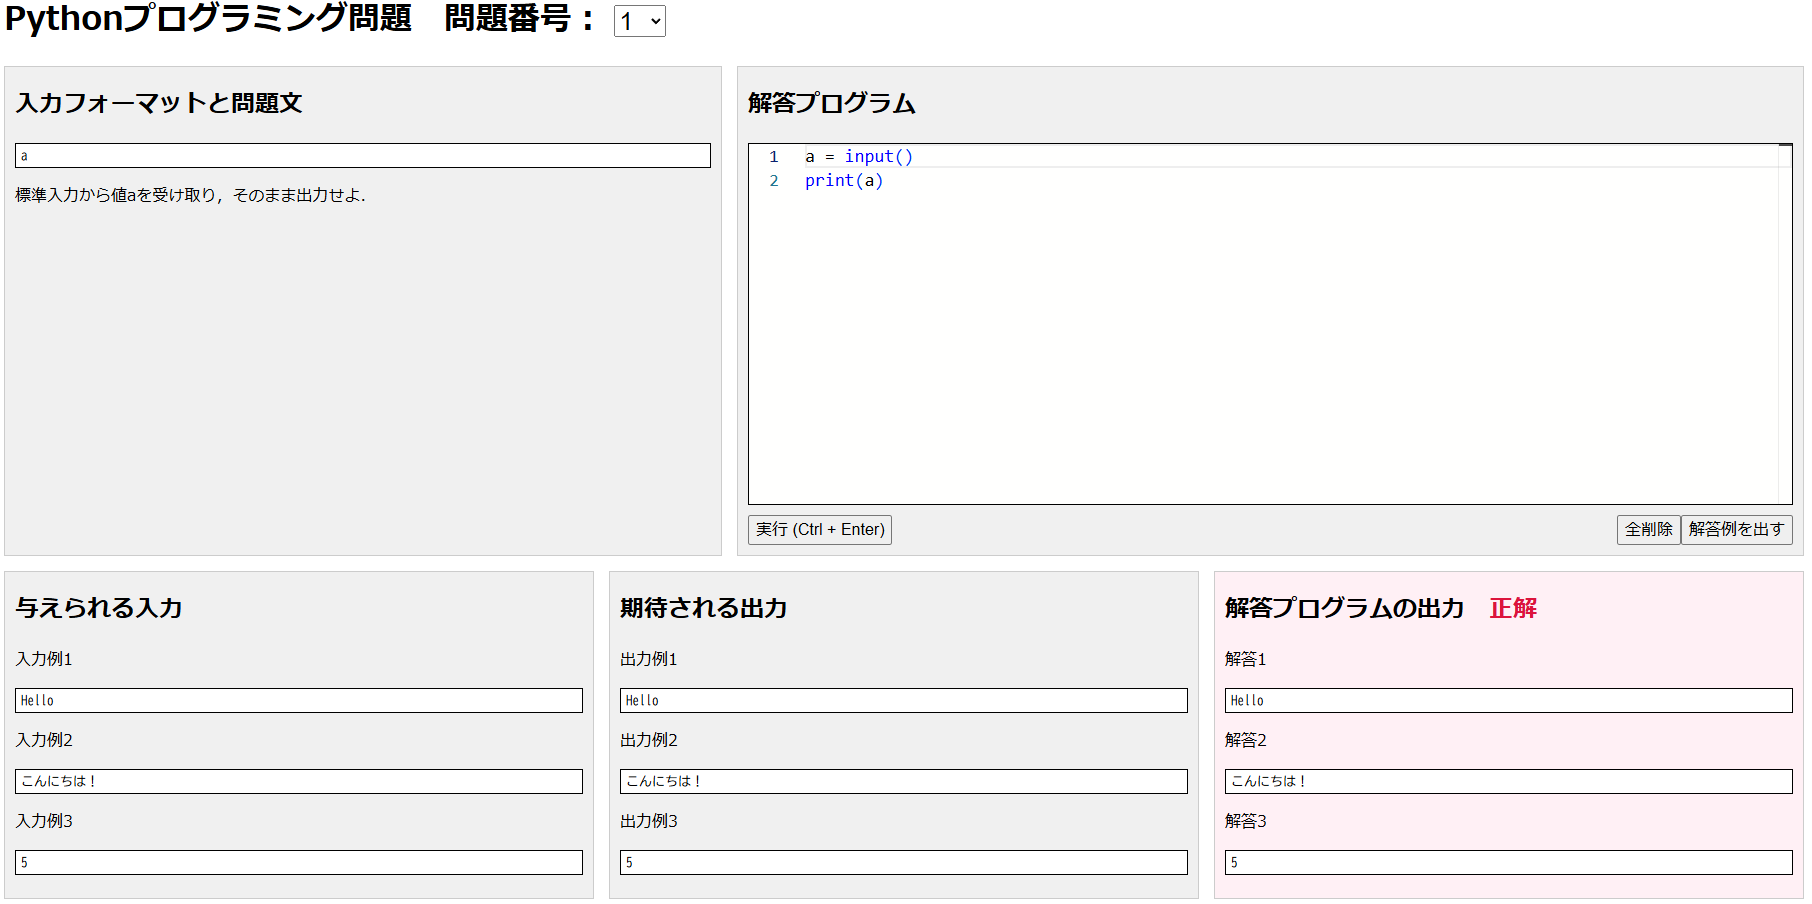Click the 入力例1 field containing Hello
This screenshot has width=1812, height=904.
[x=299, y=700]
